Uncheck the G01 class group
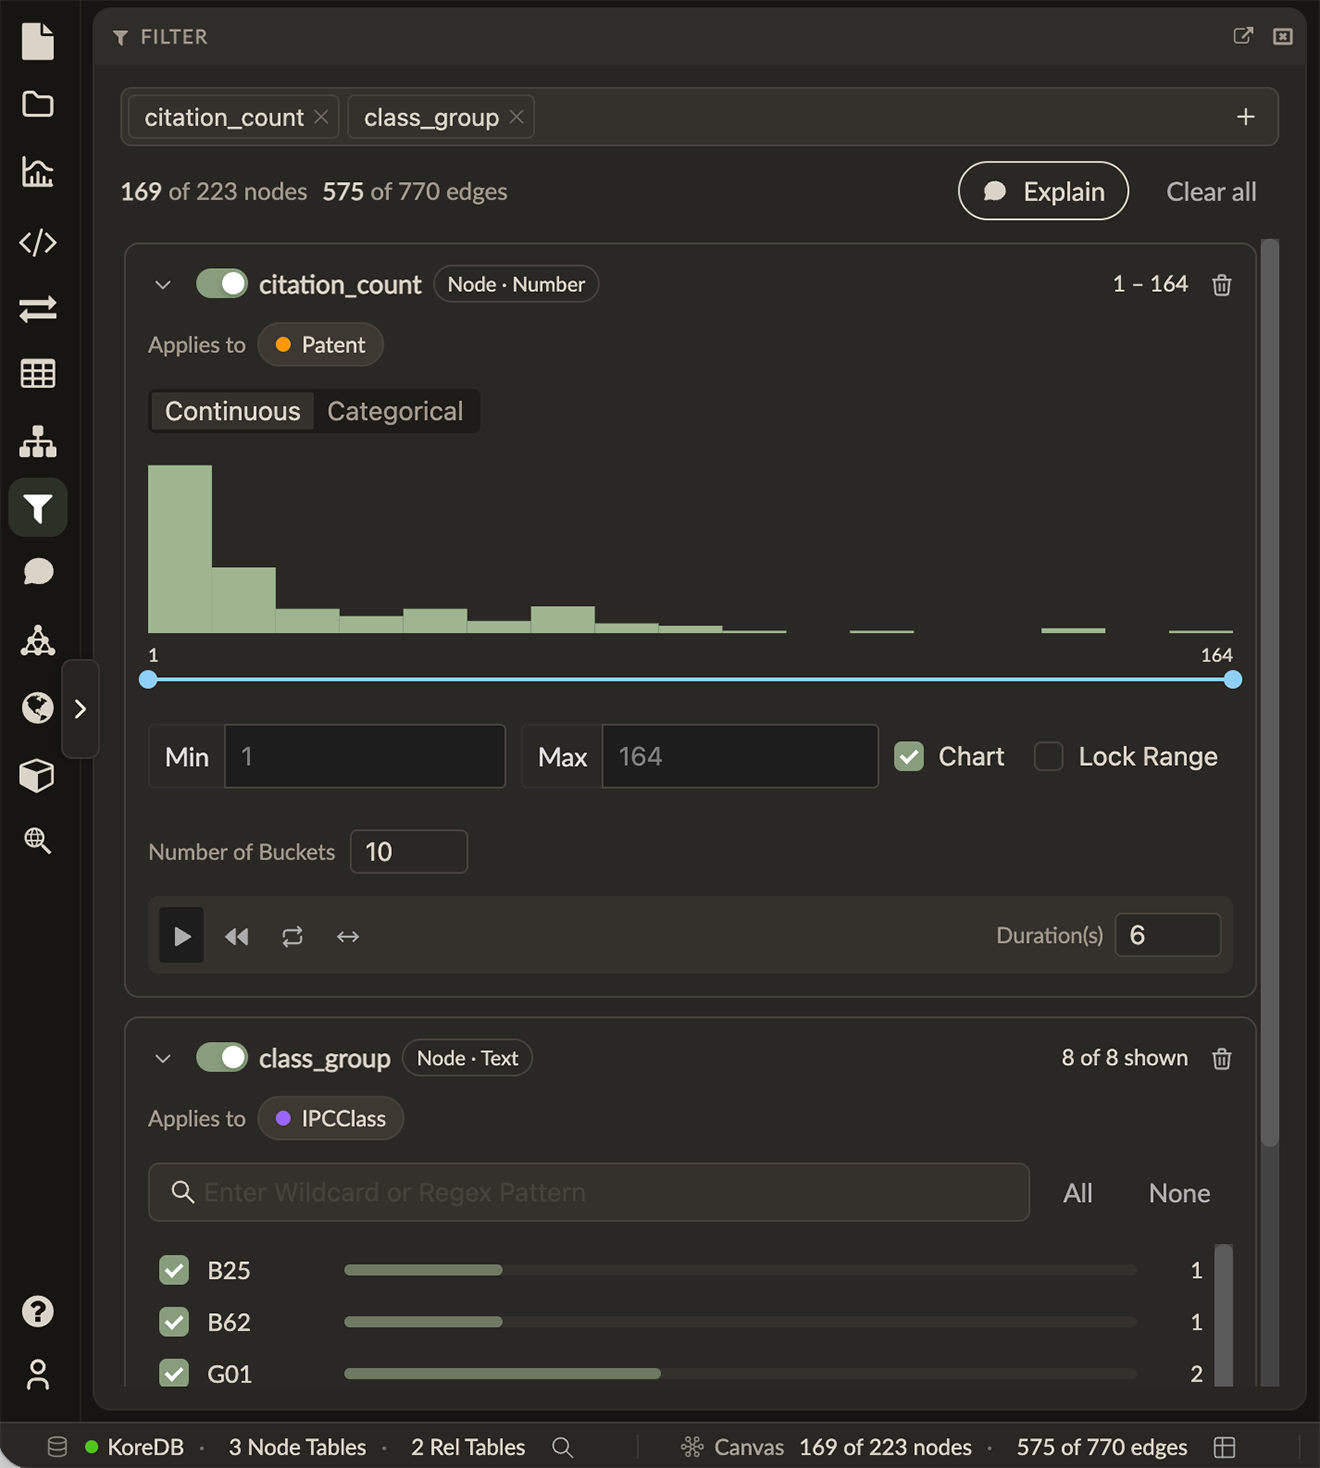1320x1468 pixels. pos(174,1373)
